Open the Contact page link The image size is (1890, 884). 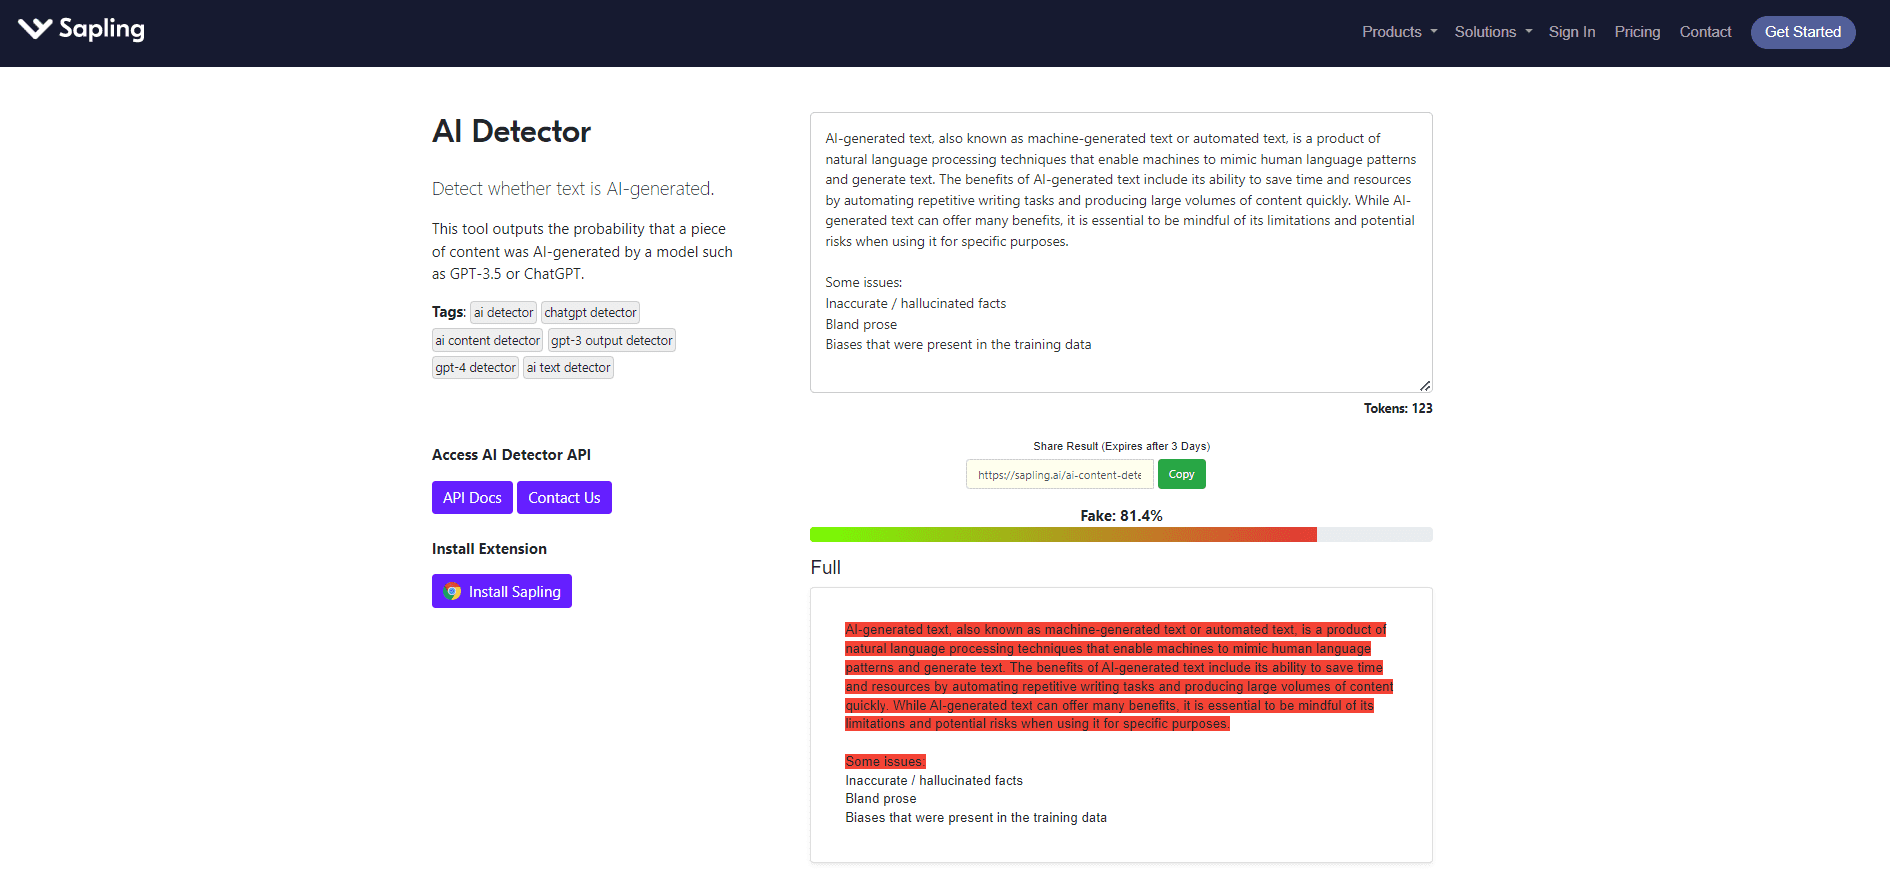1704,32
